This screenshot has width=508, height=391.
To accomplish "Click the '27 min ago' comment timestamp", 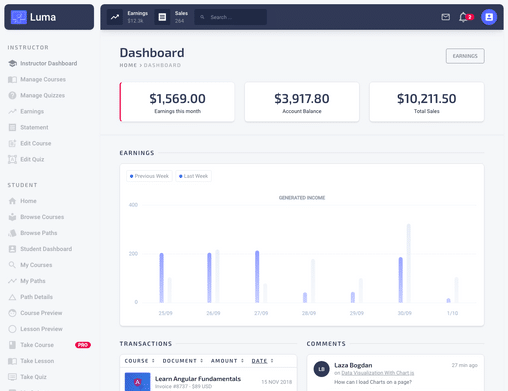I will [464, 365].
